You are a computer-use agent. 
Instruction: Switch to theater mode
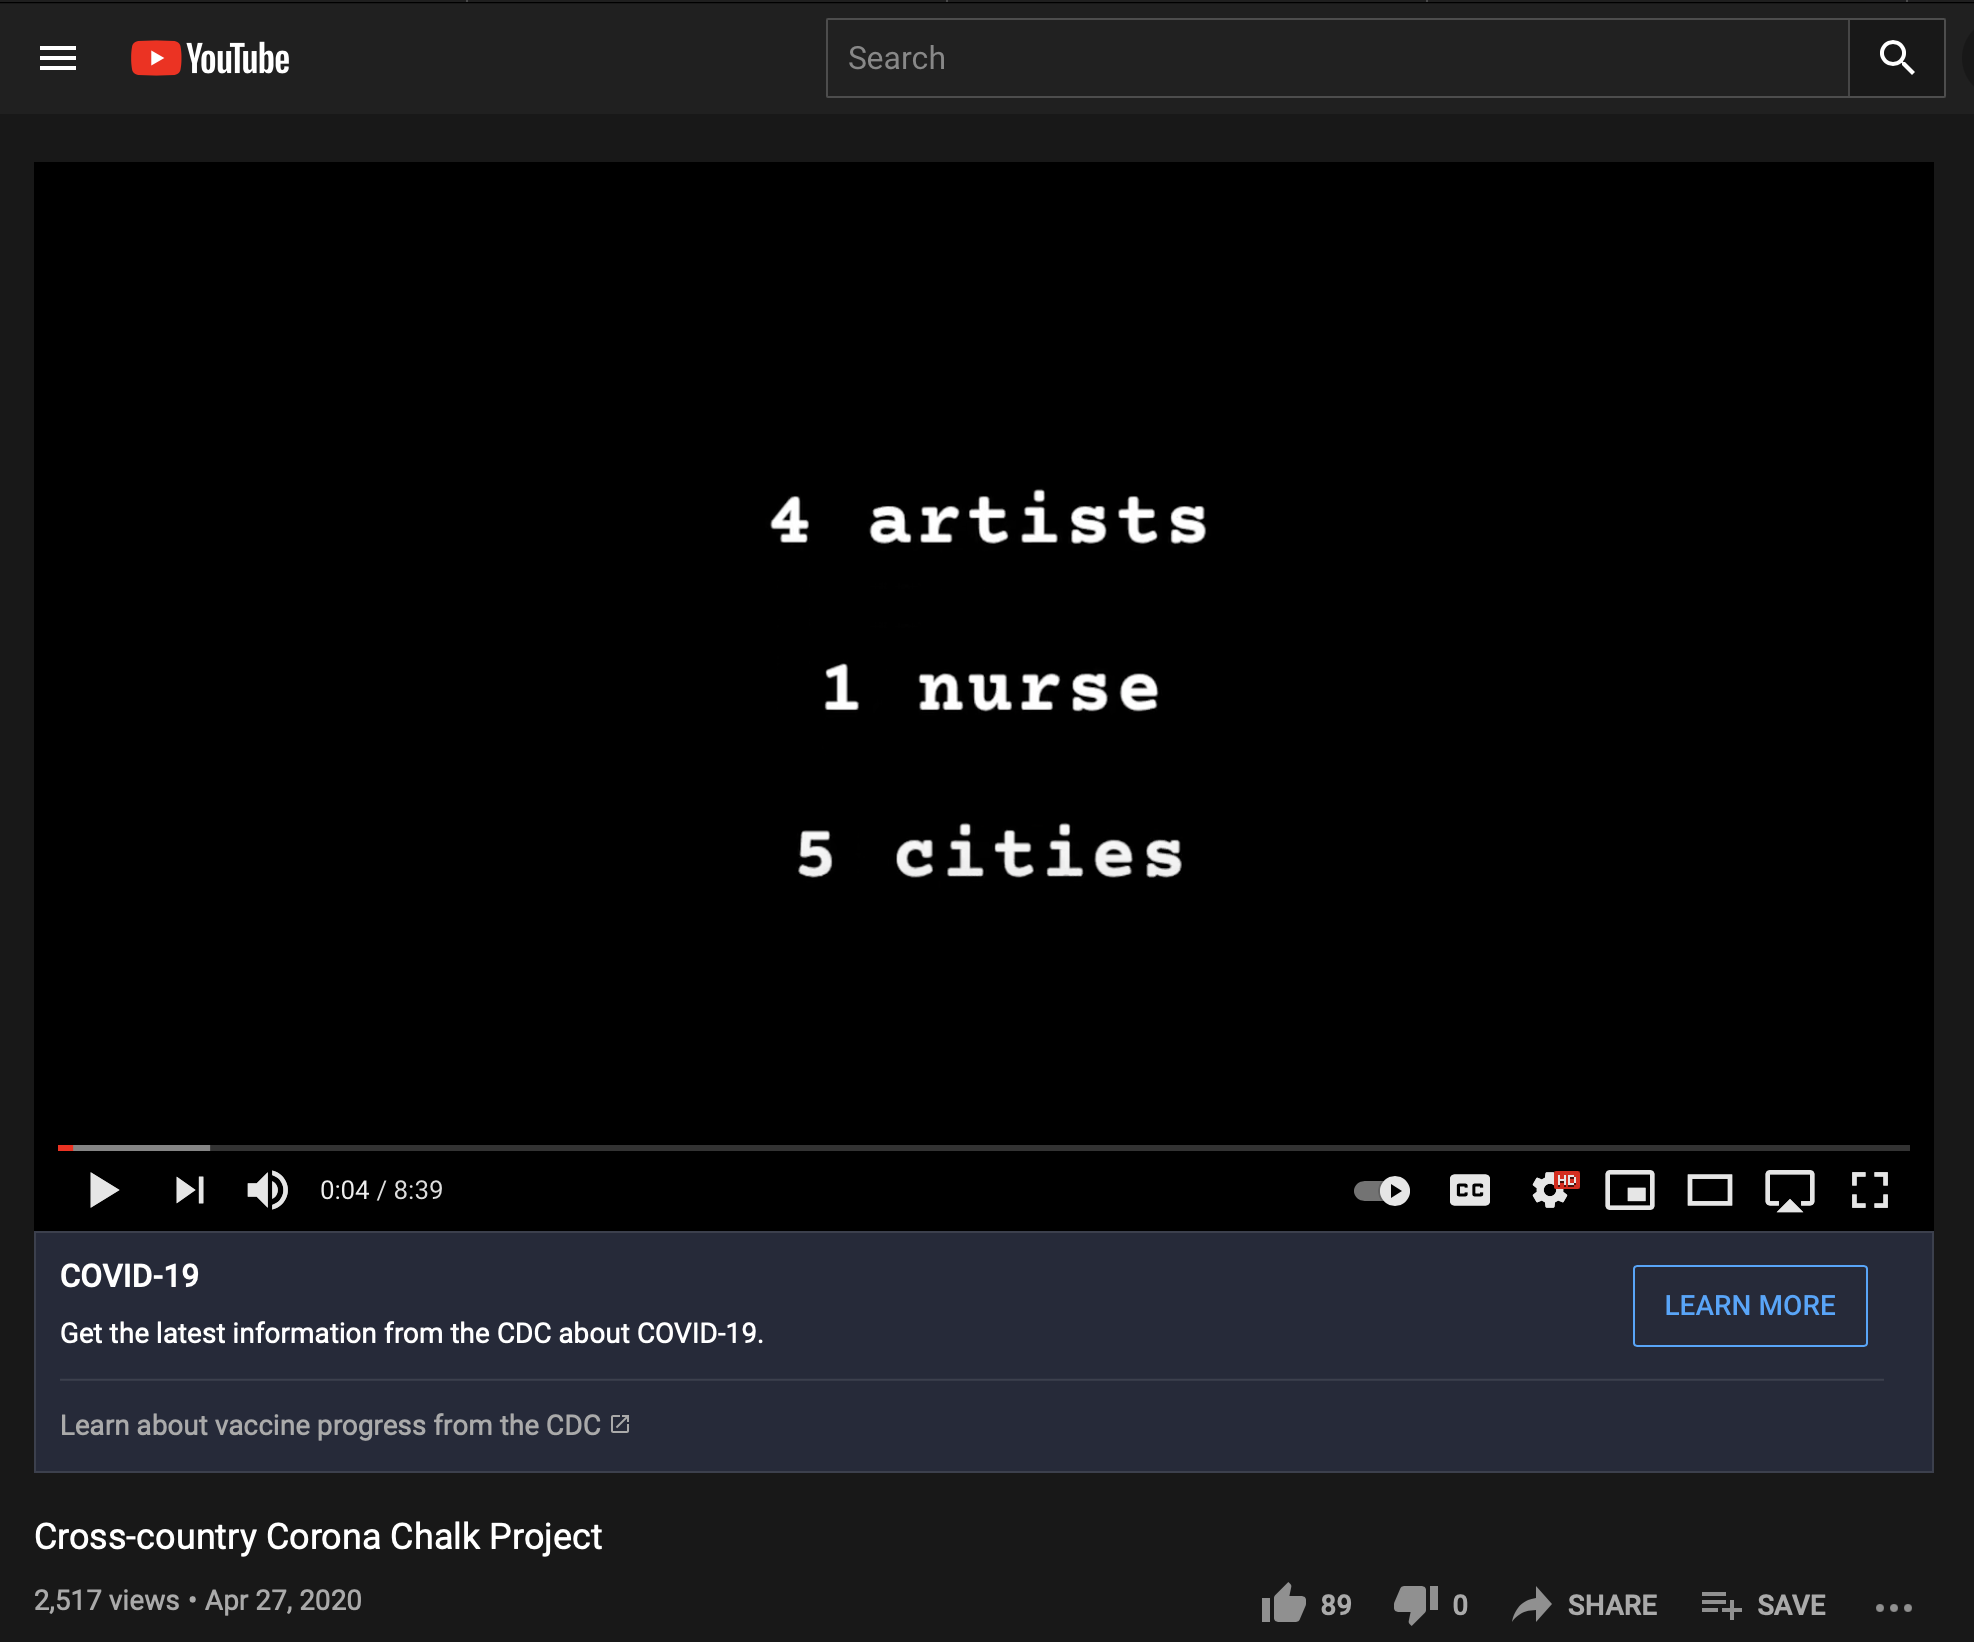(1709, 1190)
